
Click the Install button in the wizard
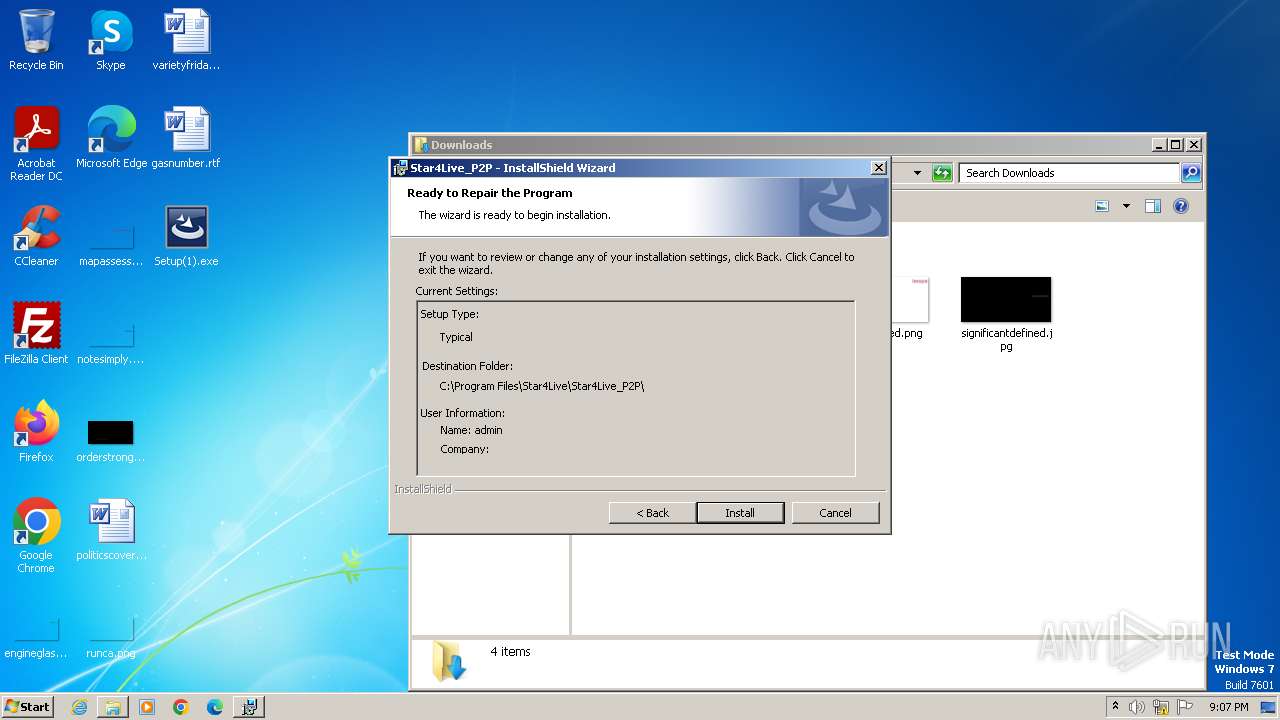(740, 513)
